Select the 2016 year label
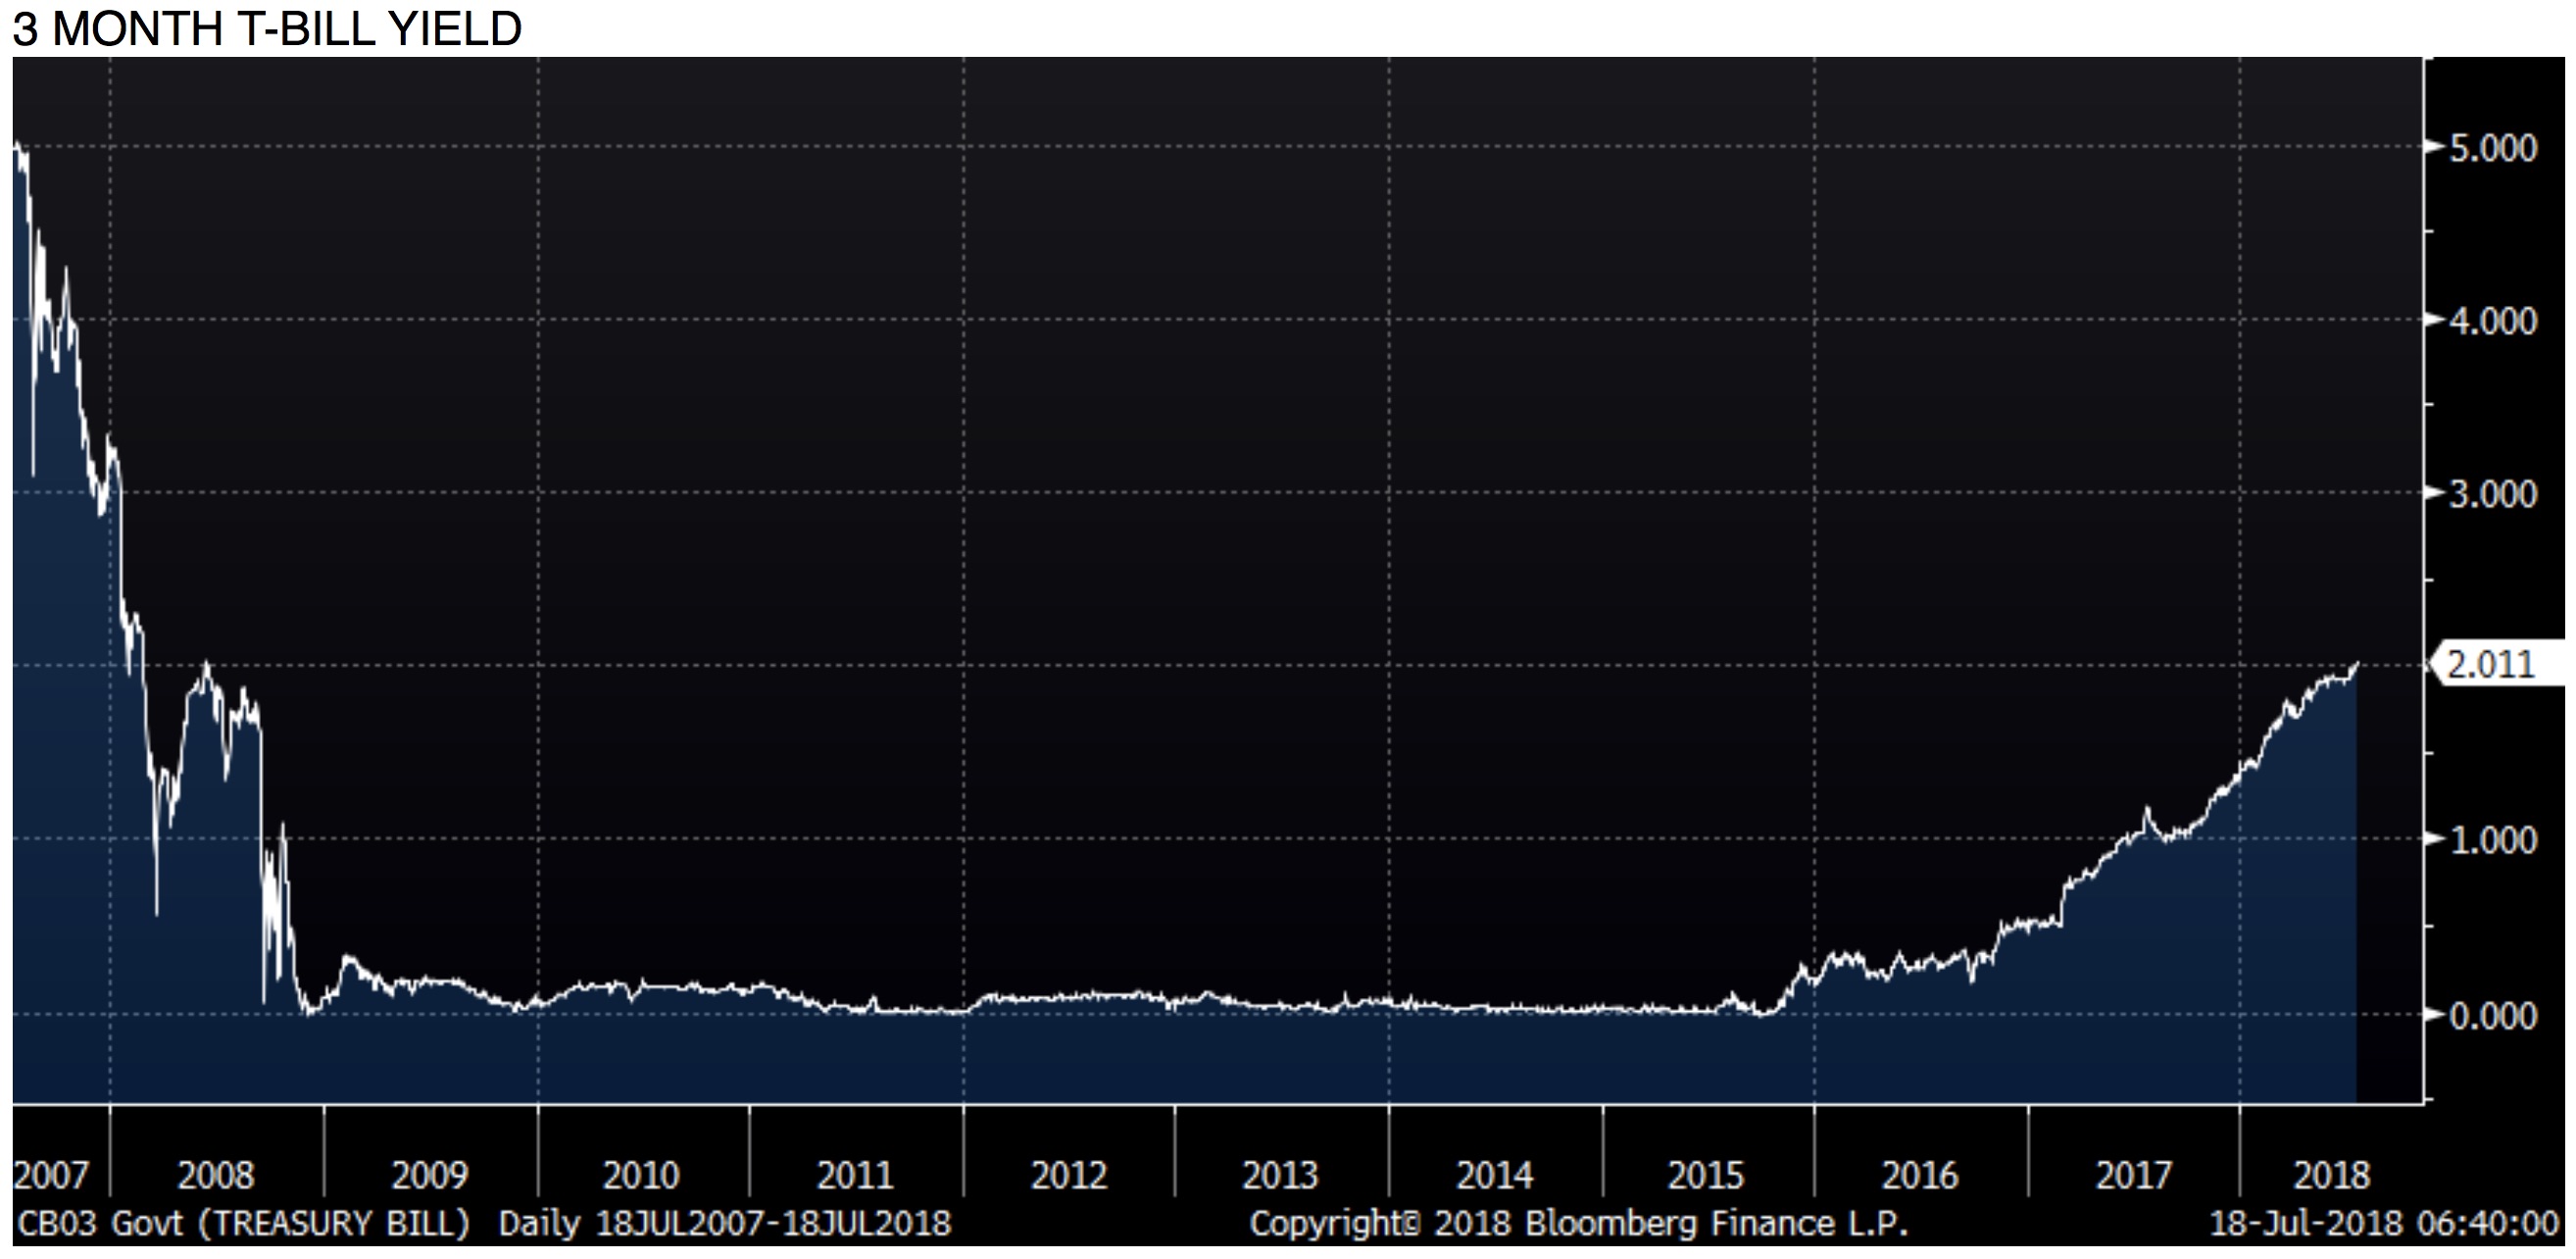Image resolution: width=2576 pixels, height=1259 pixels. point(1919,1175)
